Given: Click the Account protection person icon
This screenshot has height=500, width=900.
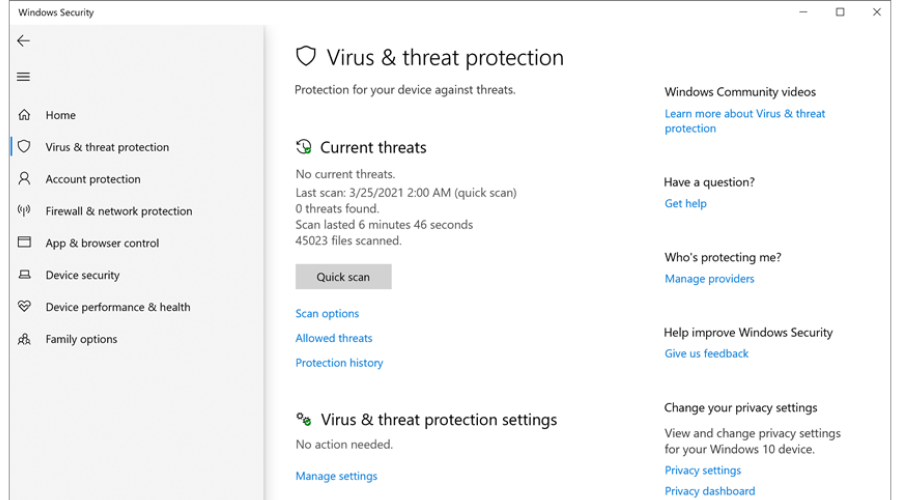Looking at the screenshot, I should tap(24, 179).
